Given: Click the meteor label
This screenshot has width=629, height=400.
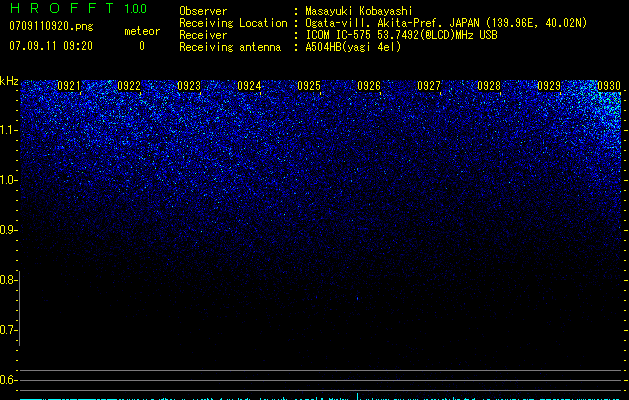Looking at the screenshot, I should point(142,31).
